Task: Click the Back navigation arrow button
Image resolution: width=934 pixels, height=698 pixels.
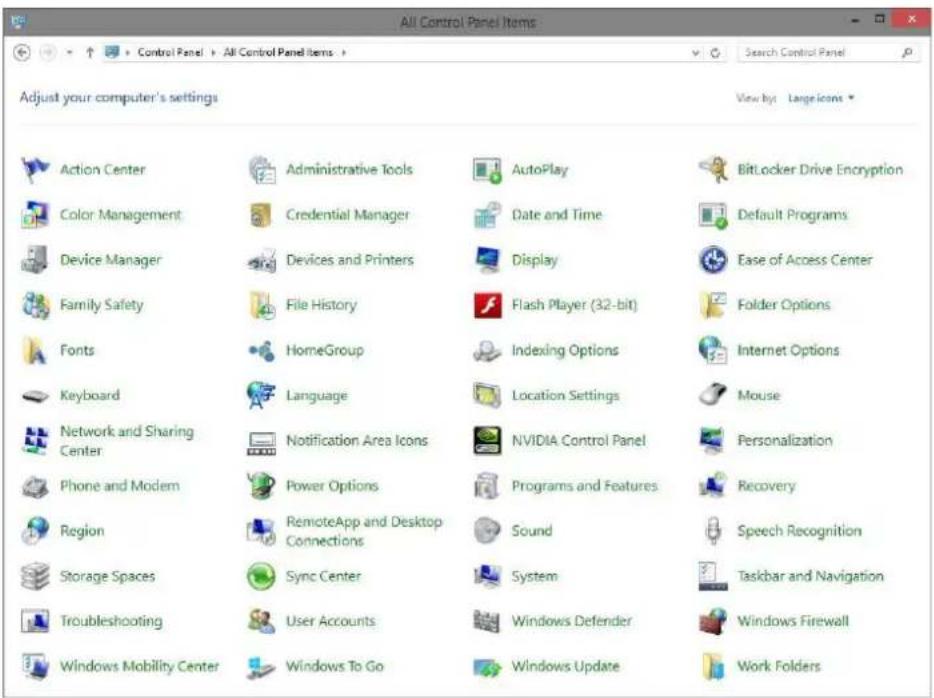Action: pos(23,52)
